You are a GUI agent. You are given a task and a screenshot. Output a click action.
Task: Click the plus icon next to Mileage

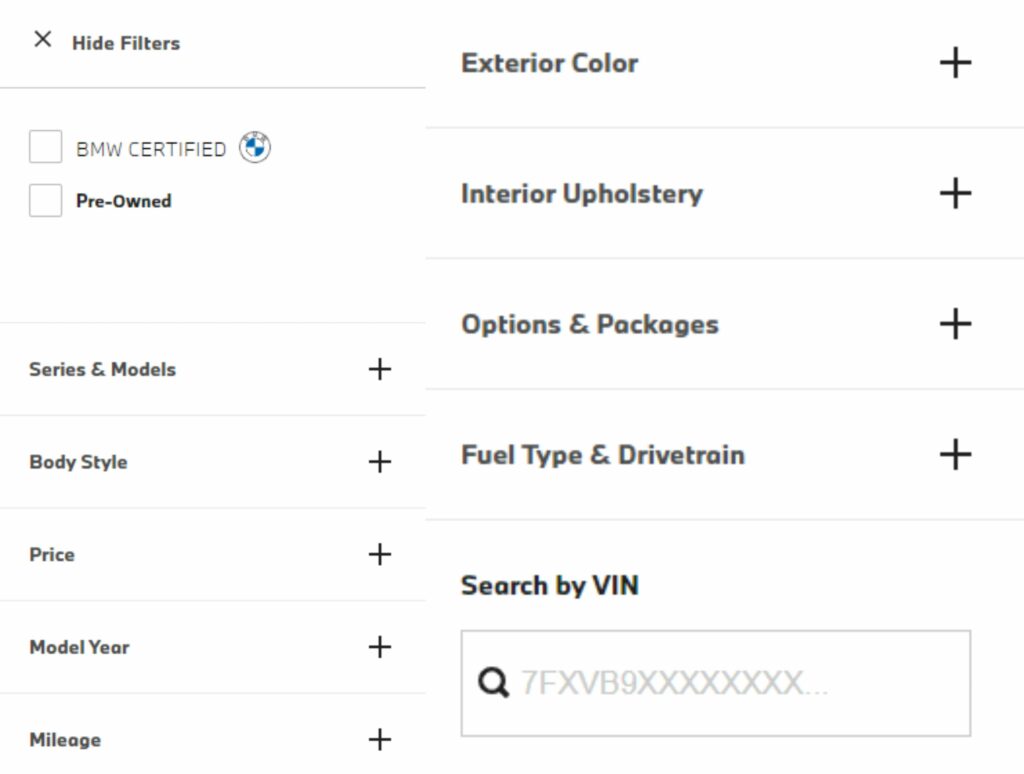[x=380, y=740]
